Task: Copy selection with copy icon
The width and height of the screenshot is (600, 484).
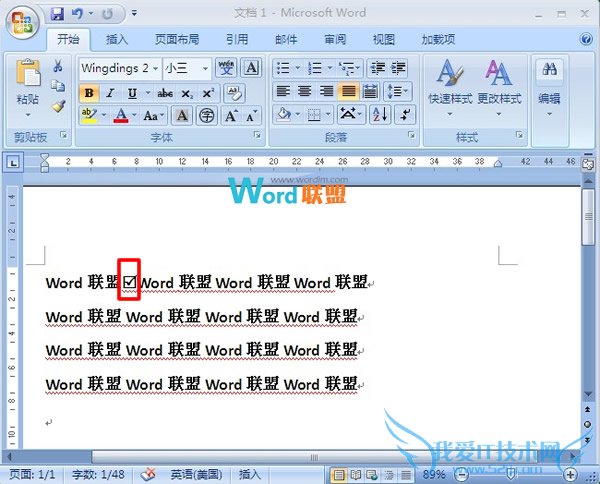Action: click(58, 86)
